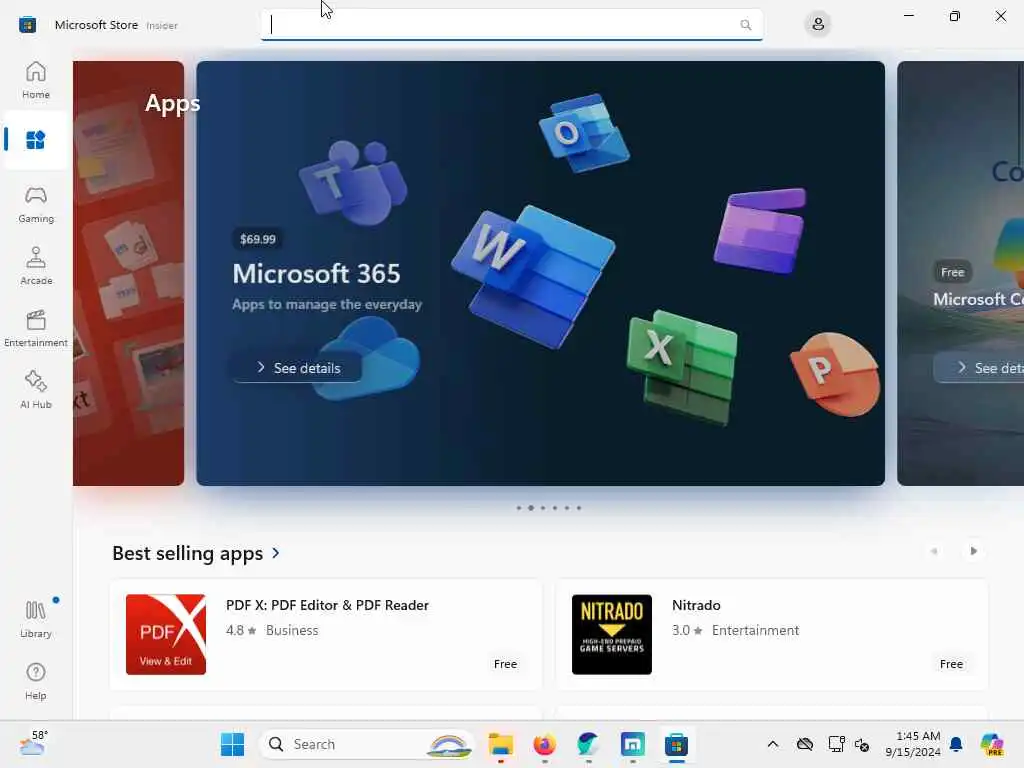
Task: Open the Microsoft 365 hero banner
Action: pyautogui.click(x=540, y=273)
